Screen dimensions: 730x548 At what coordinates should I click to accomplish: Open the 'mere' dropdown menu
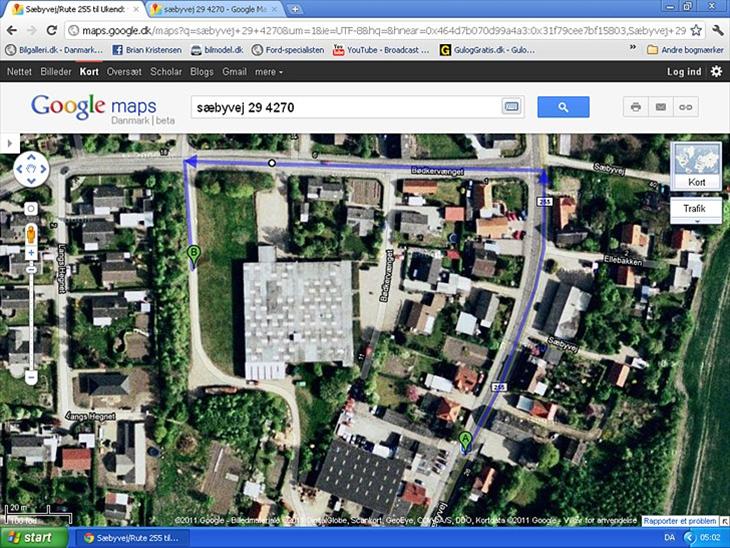pos(269,72)
